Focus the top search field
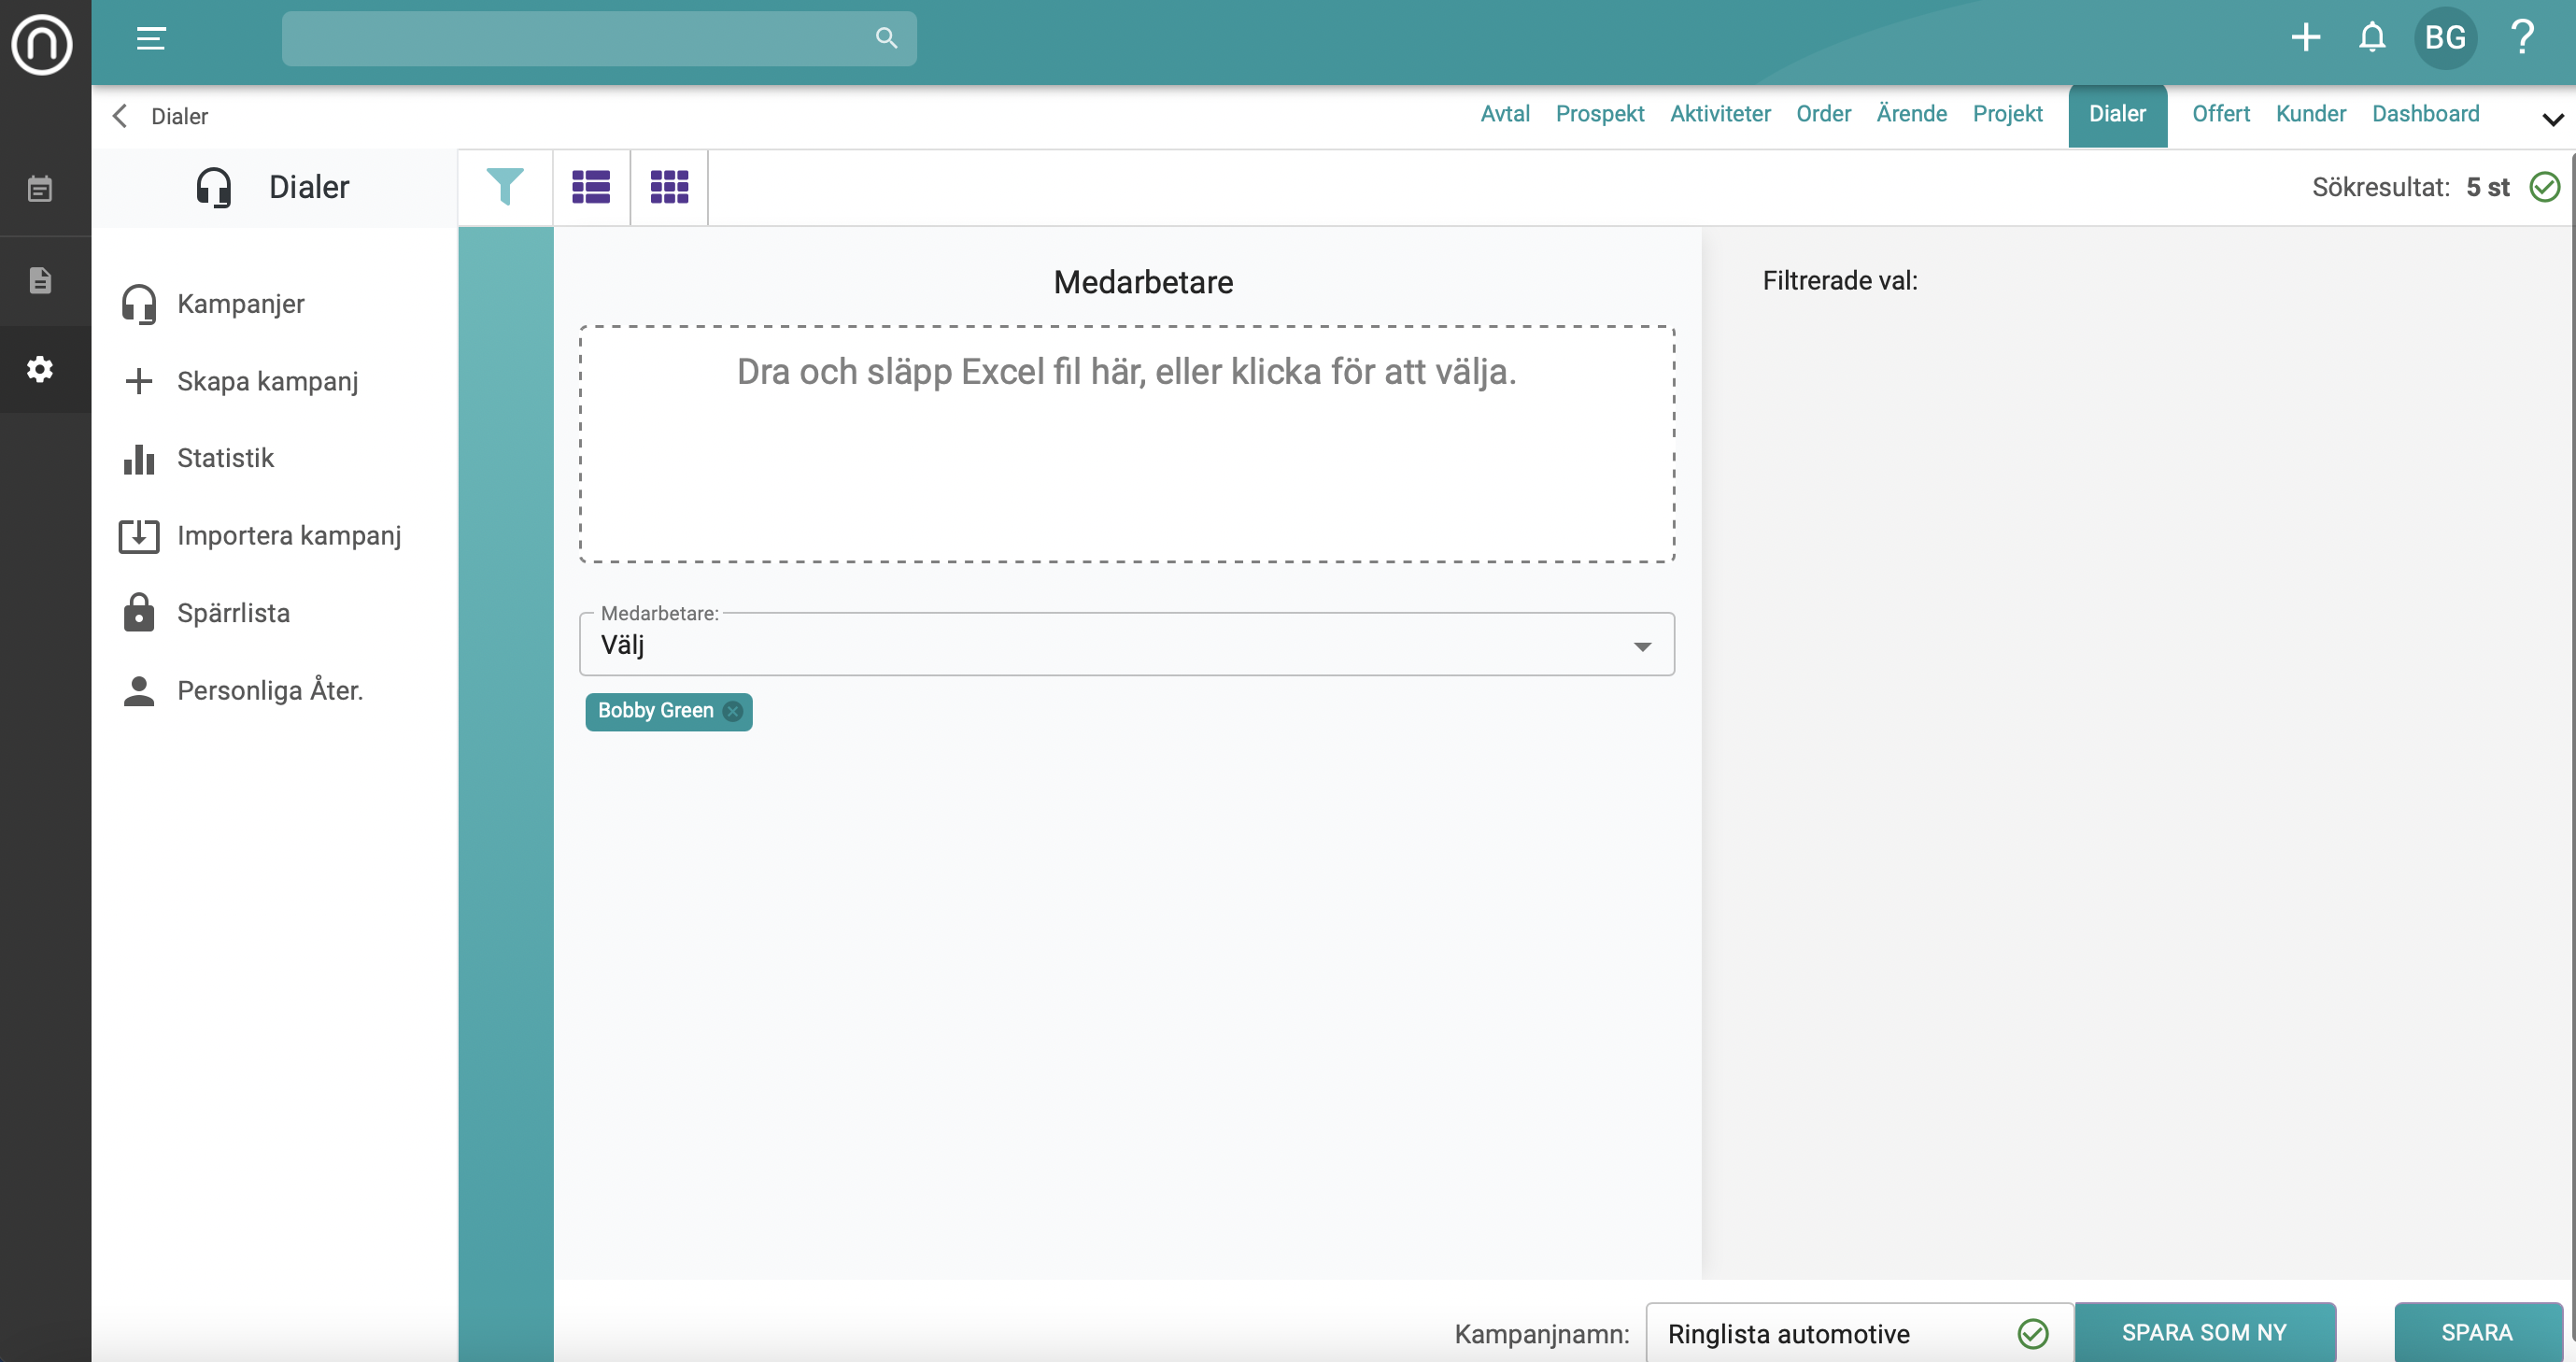This screenshot has width=2576, height=1362. pyautogui.click(x=598, y=38)
